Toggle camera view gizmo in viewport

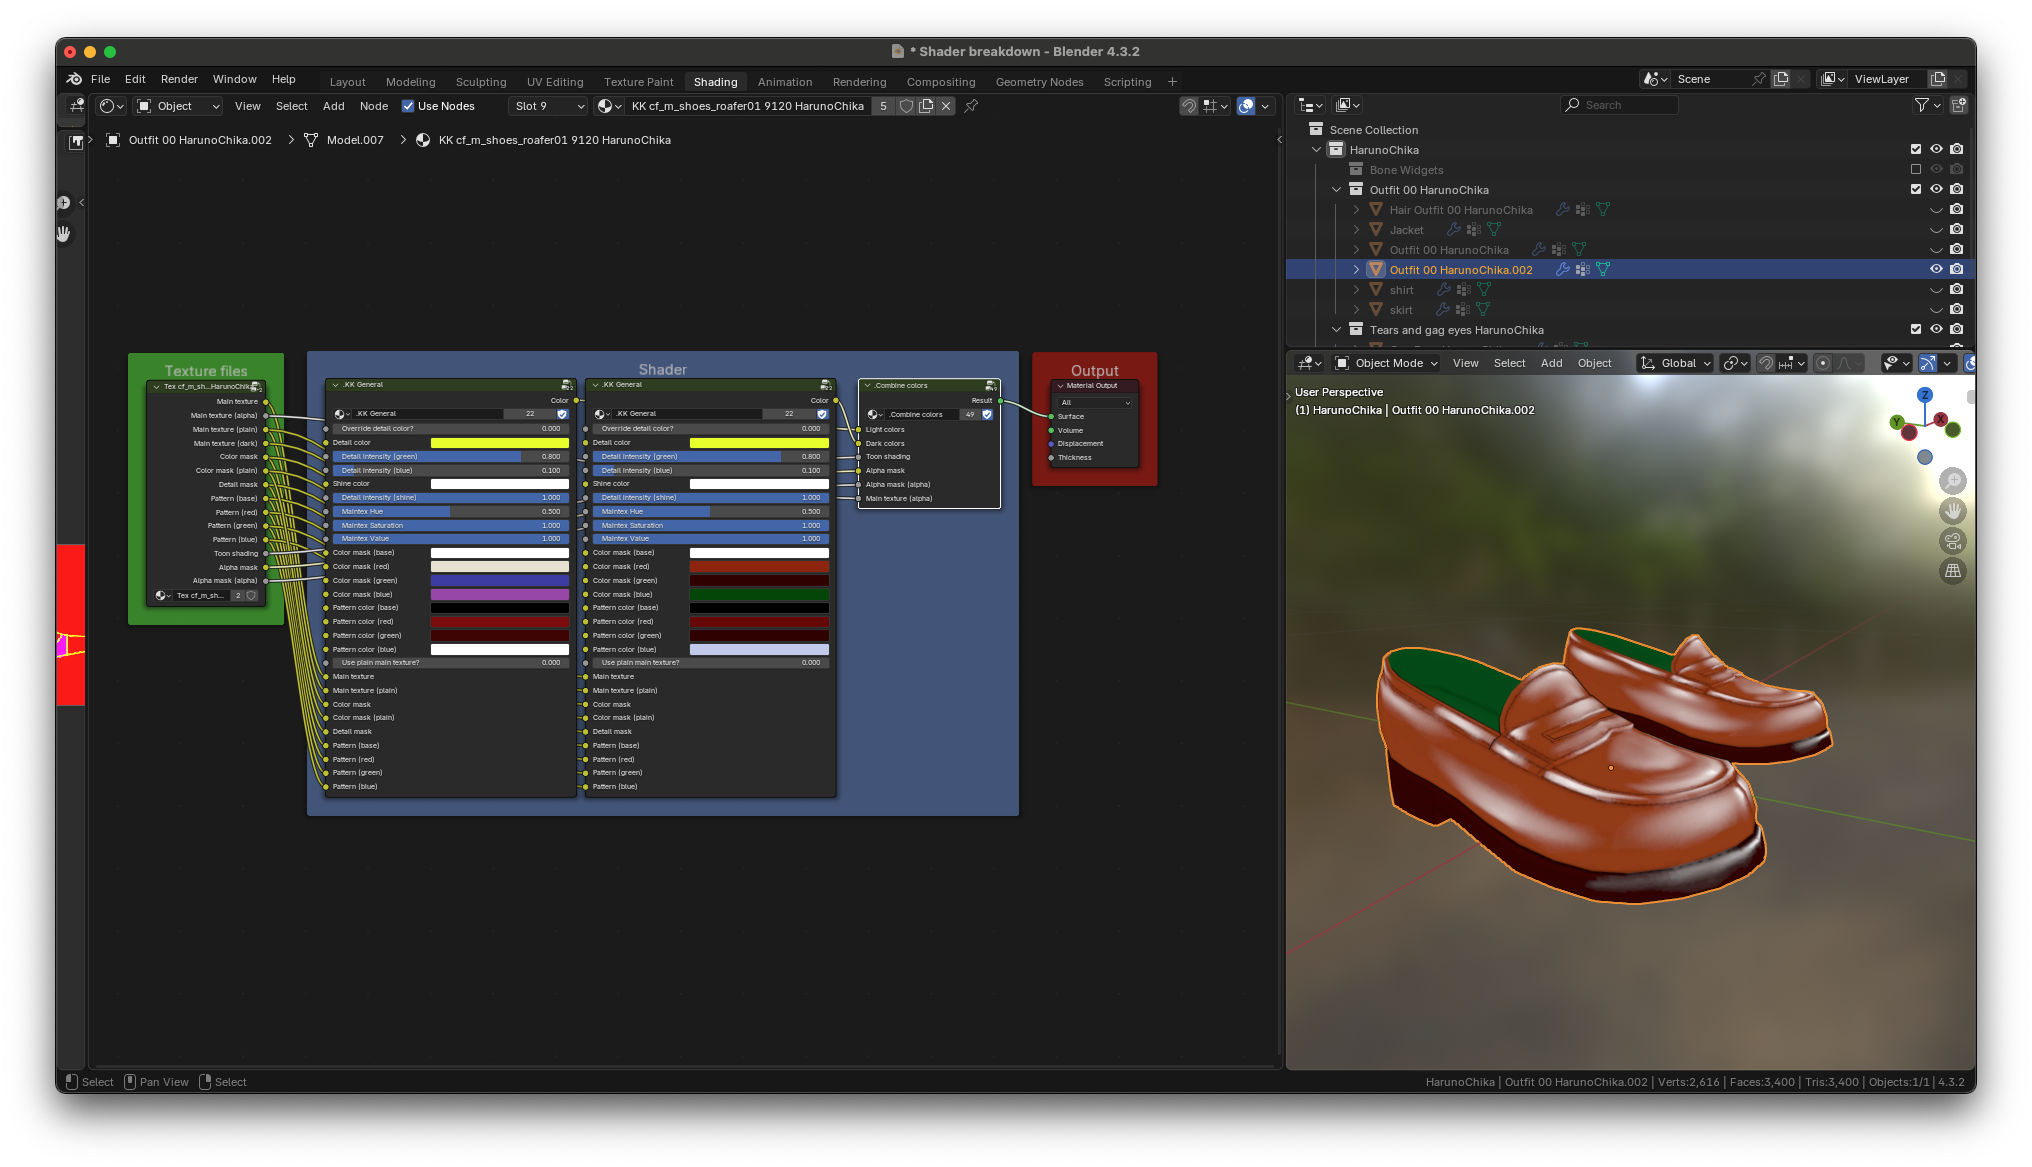click(1952, 541)
